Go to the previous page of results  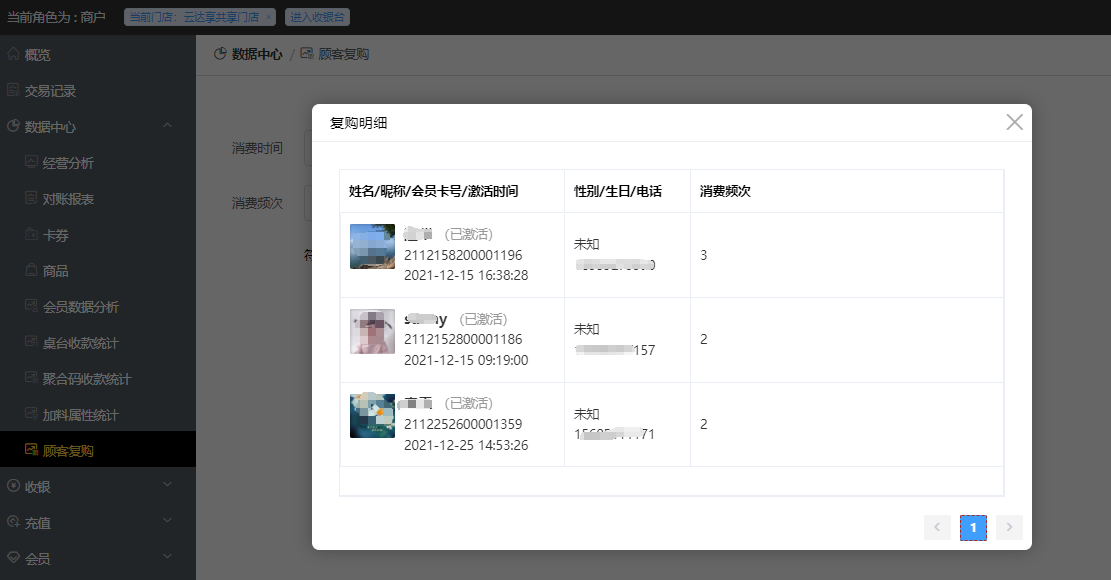point(937,527)
